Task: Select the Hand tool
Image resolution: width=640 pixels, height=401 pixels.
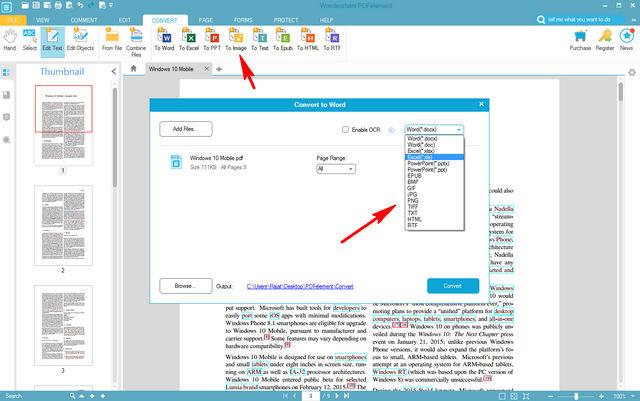Action: (10, 40)
